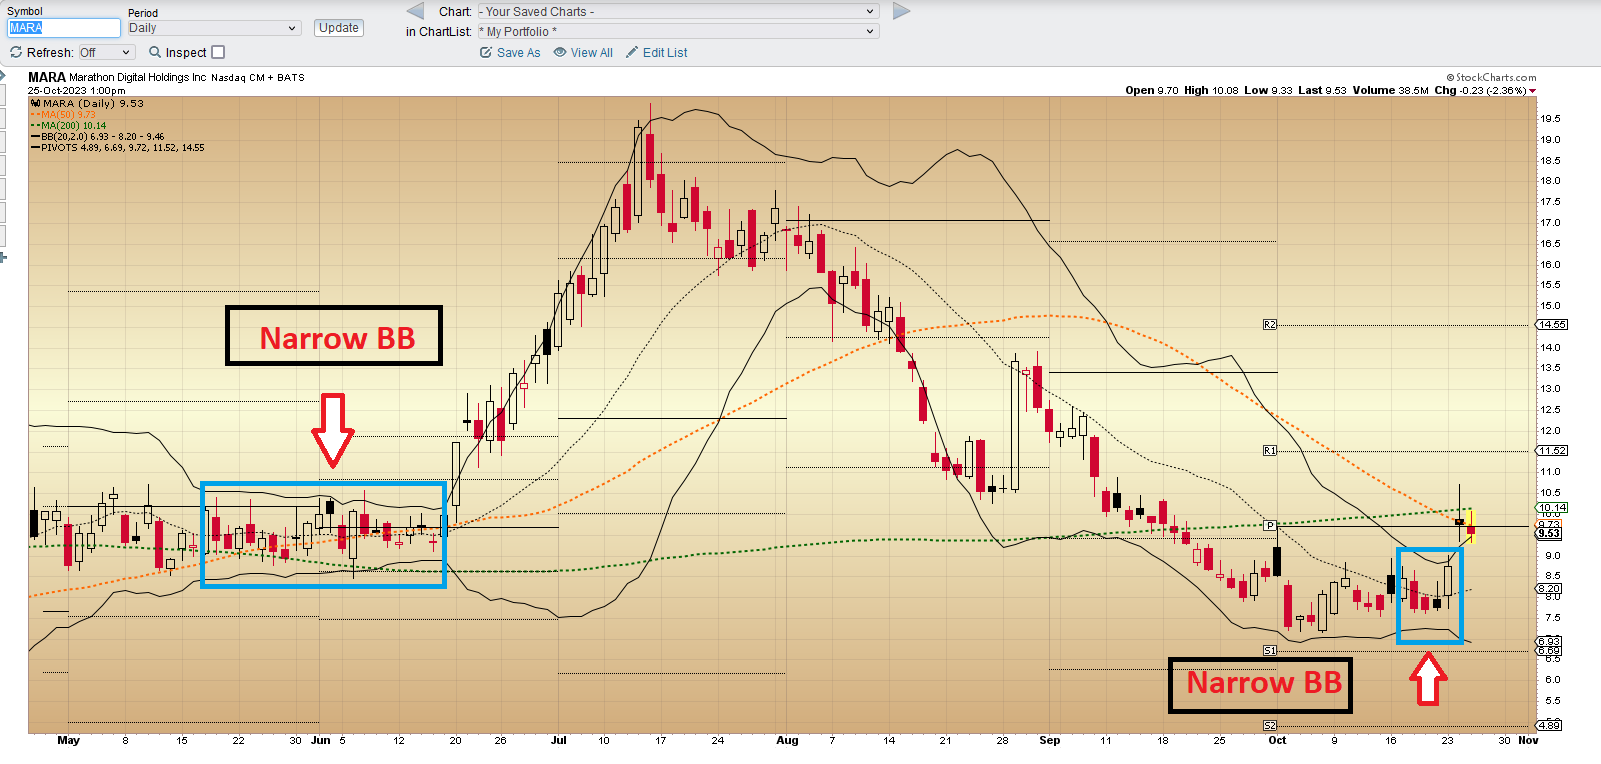
Task: Open the My Portfolio ChartList dropdown
Action: coord(677,31)
